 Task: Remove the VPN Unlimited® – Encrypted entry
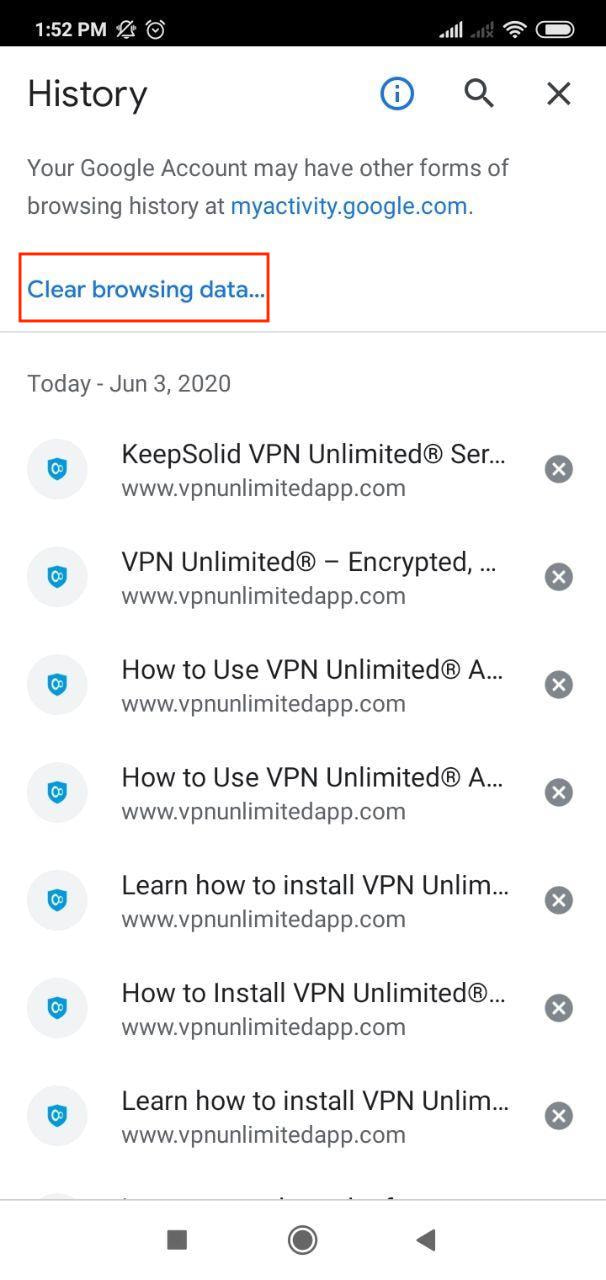point(558,577)
